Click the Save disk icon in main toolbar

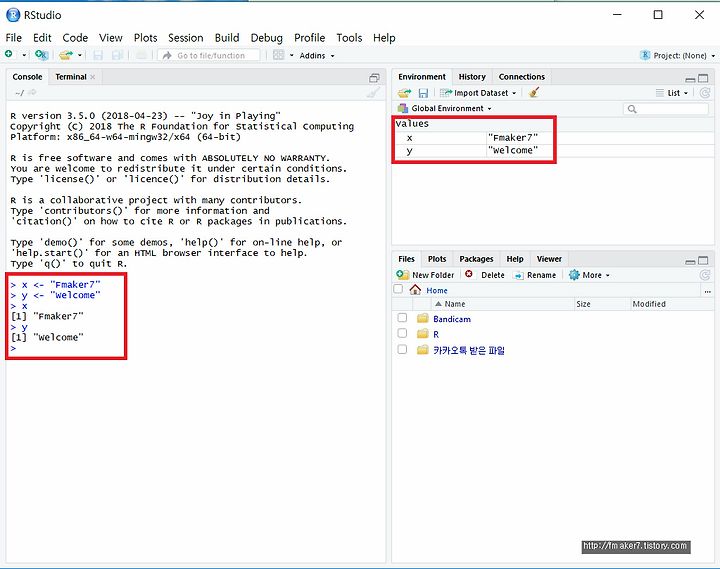[x=98, y=55]
